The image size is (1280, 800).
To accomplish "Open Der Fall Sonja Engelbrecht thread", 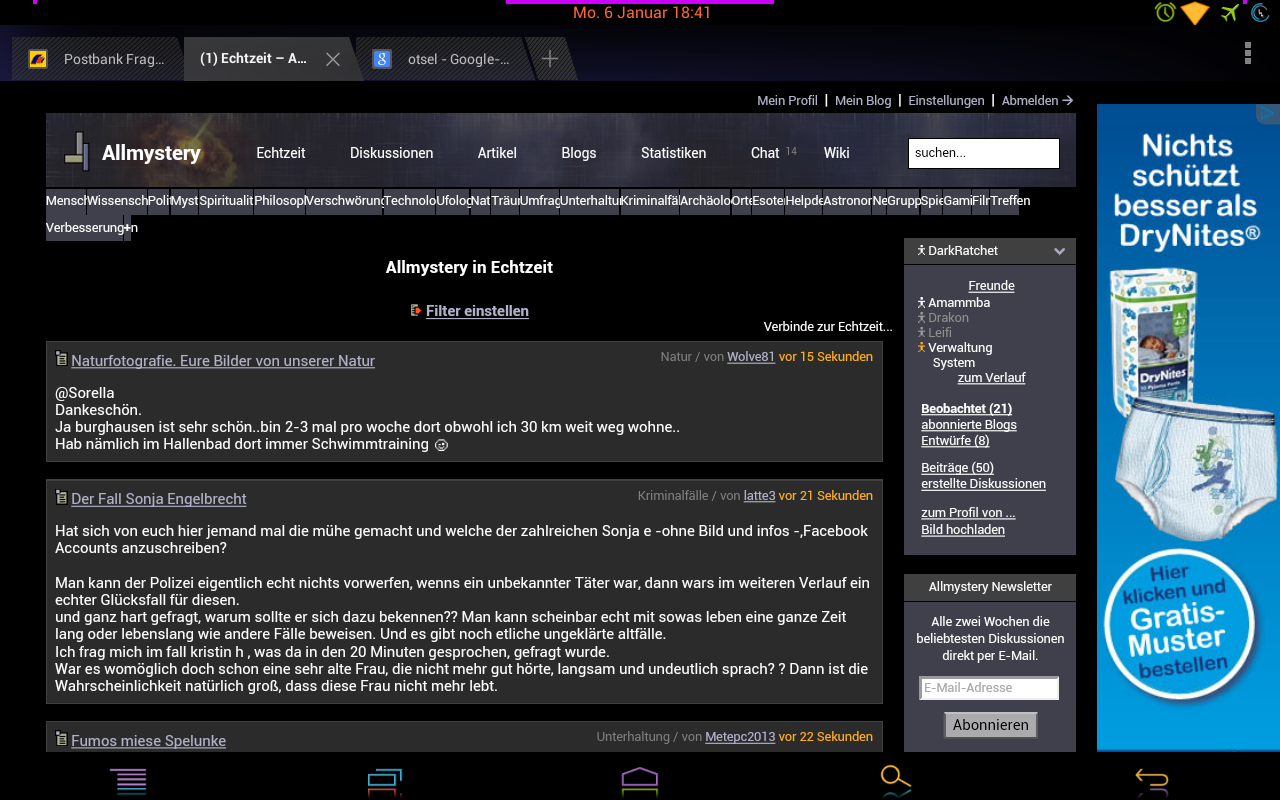I will [x=158, y=499].
